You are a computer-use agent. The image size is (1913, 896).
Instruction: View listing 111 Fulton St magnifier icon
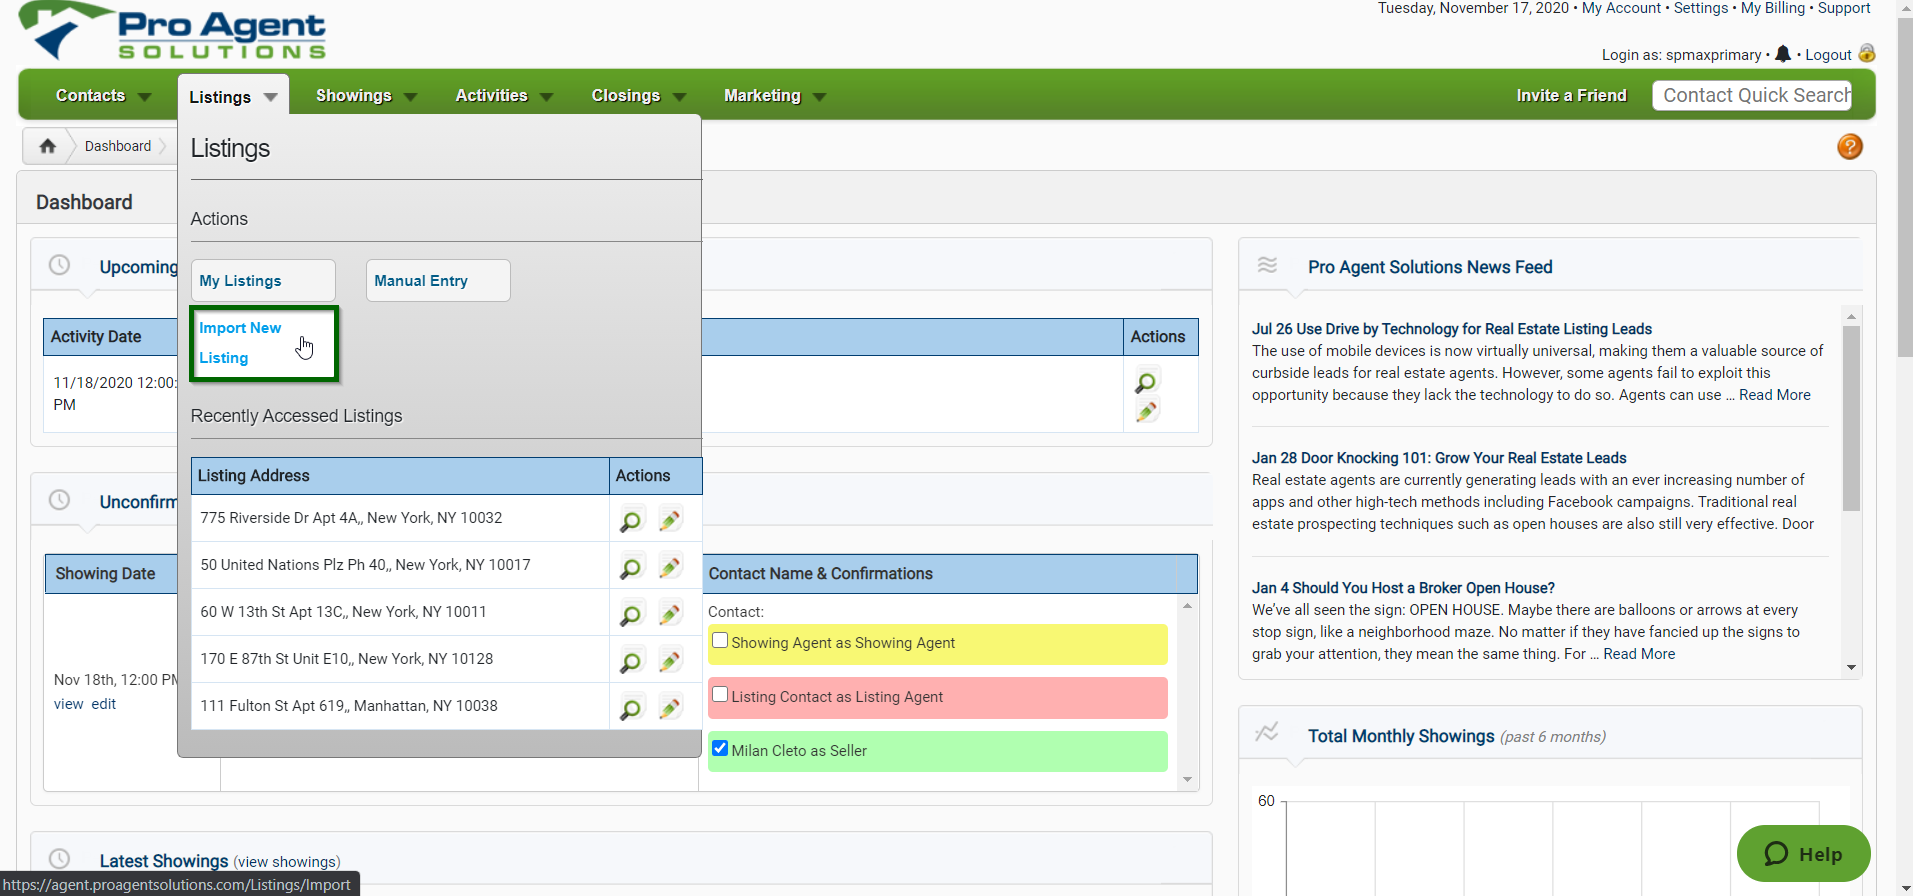coord(631,708)
